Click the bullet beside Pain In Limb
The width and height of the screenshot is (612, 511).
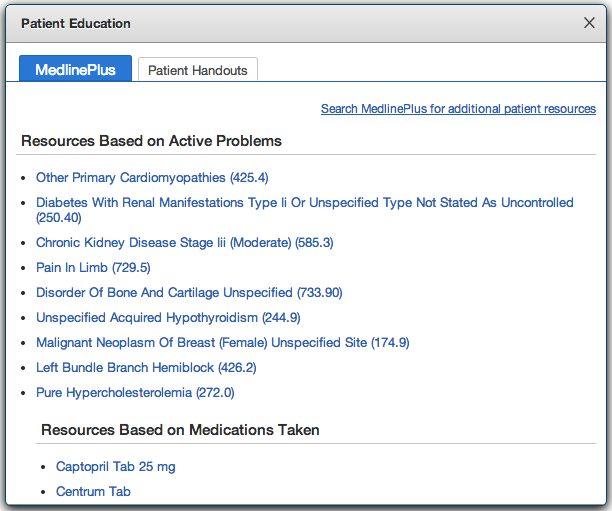pos(23,269)
